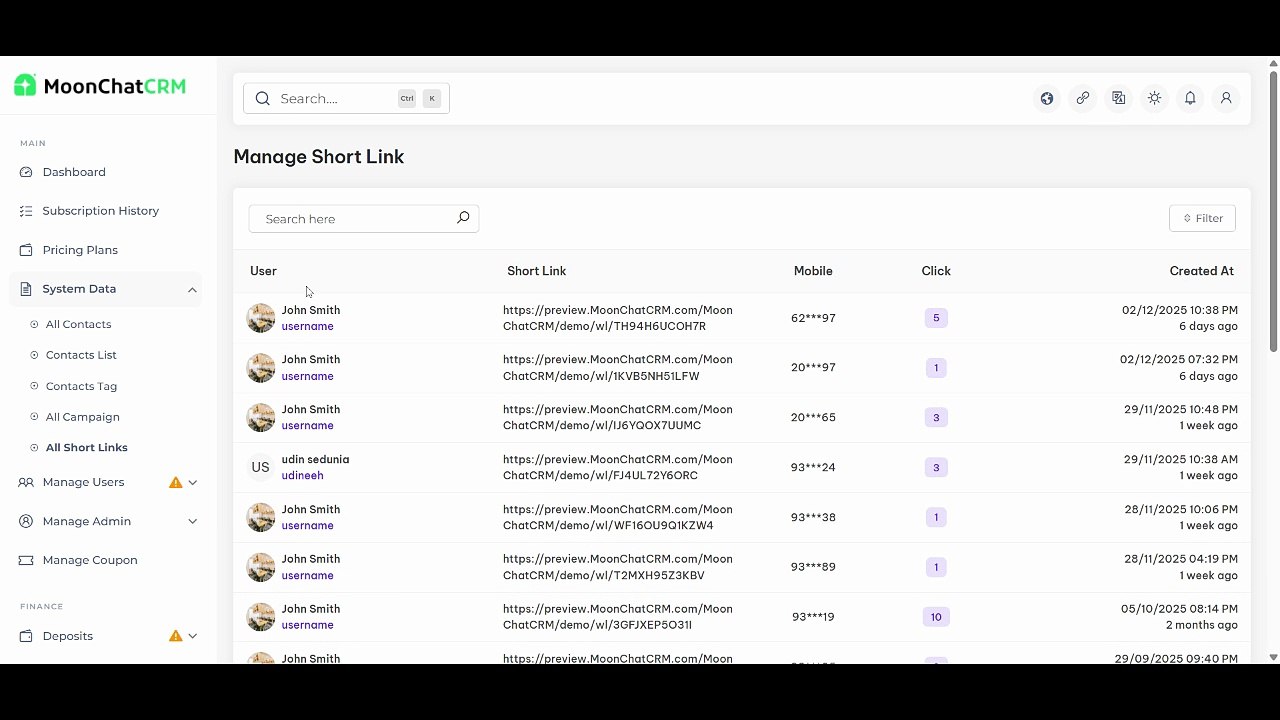Open udineeh username link
This screenshot has width=1280, height=720.
302,476
